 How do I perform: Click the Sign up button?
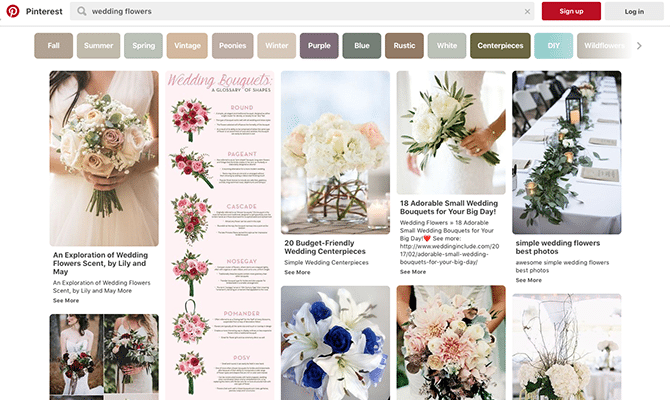[571, 11]
